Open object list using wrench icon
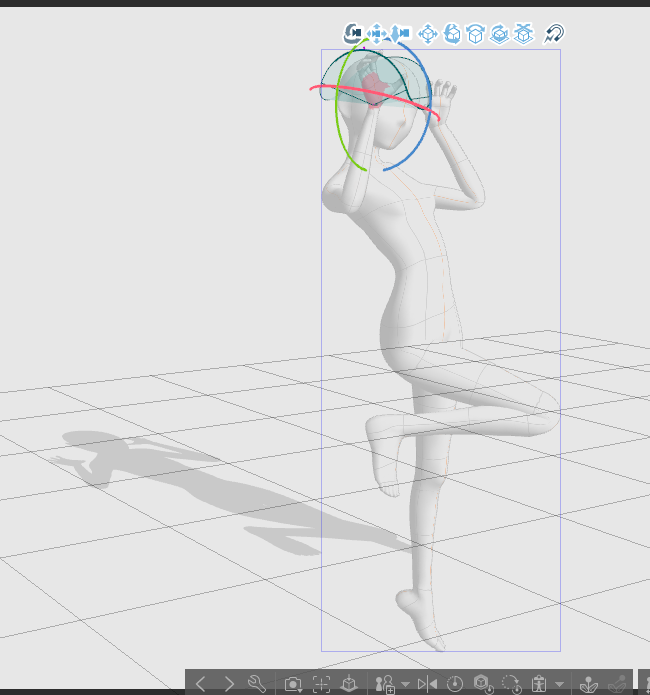 (257, 683)
